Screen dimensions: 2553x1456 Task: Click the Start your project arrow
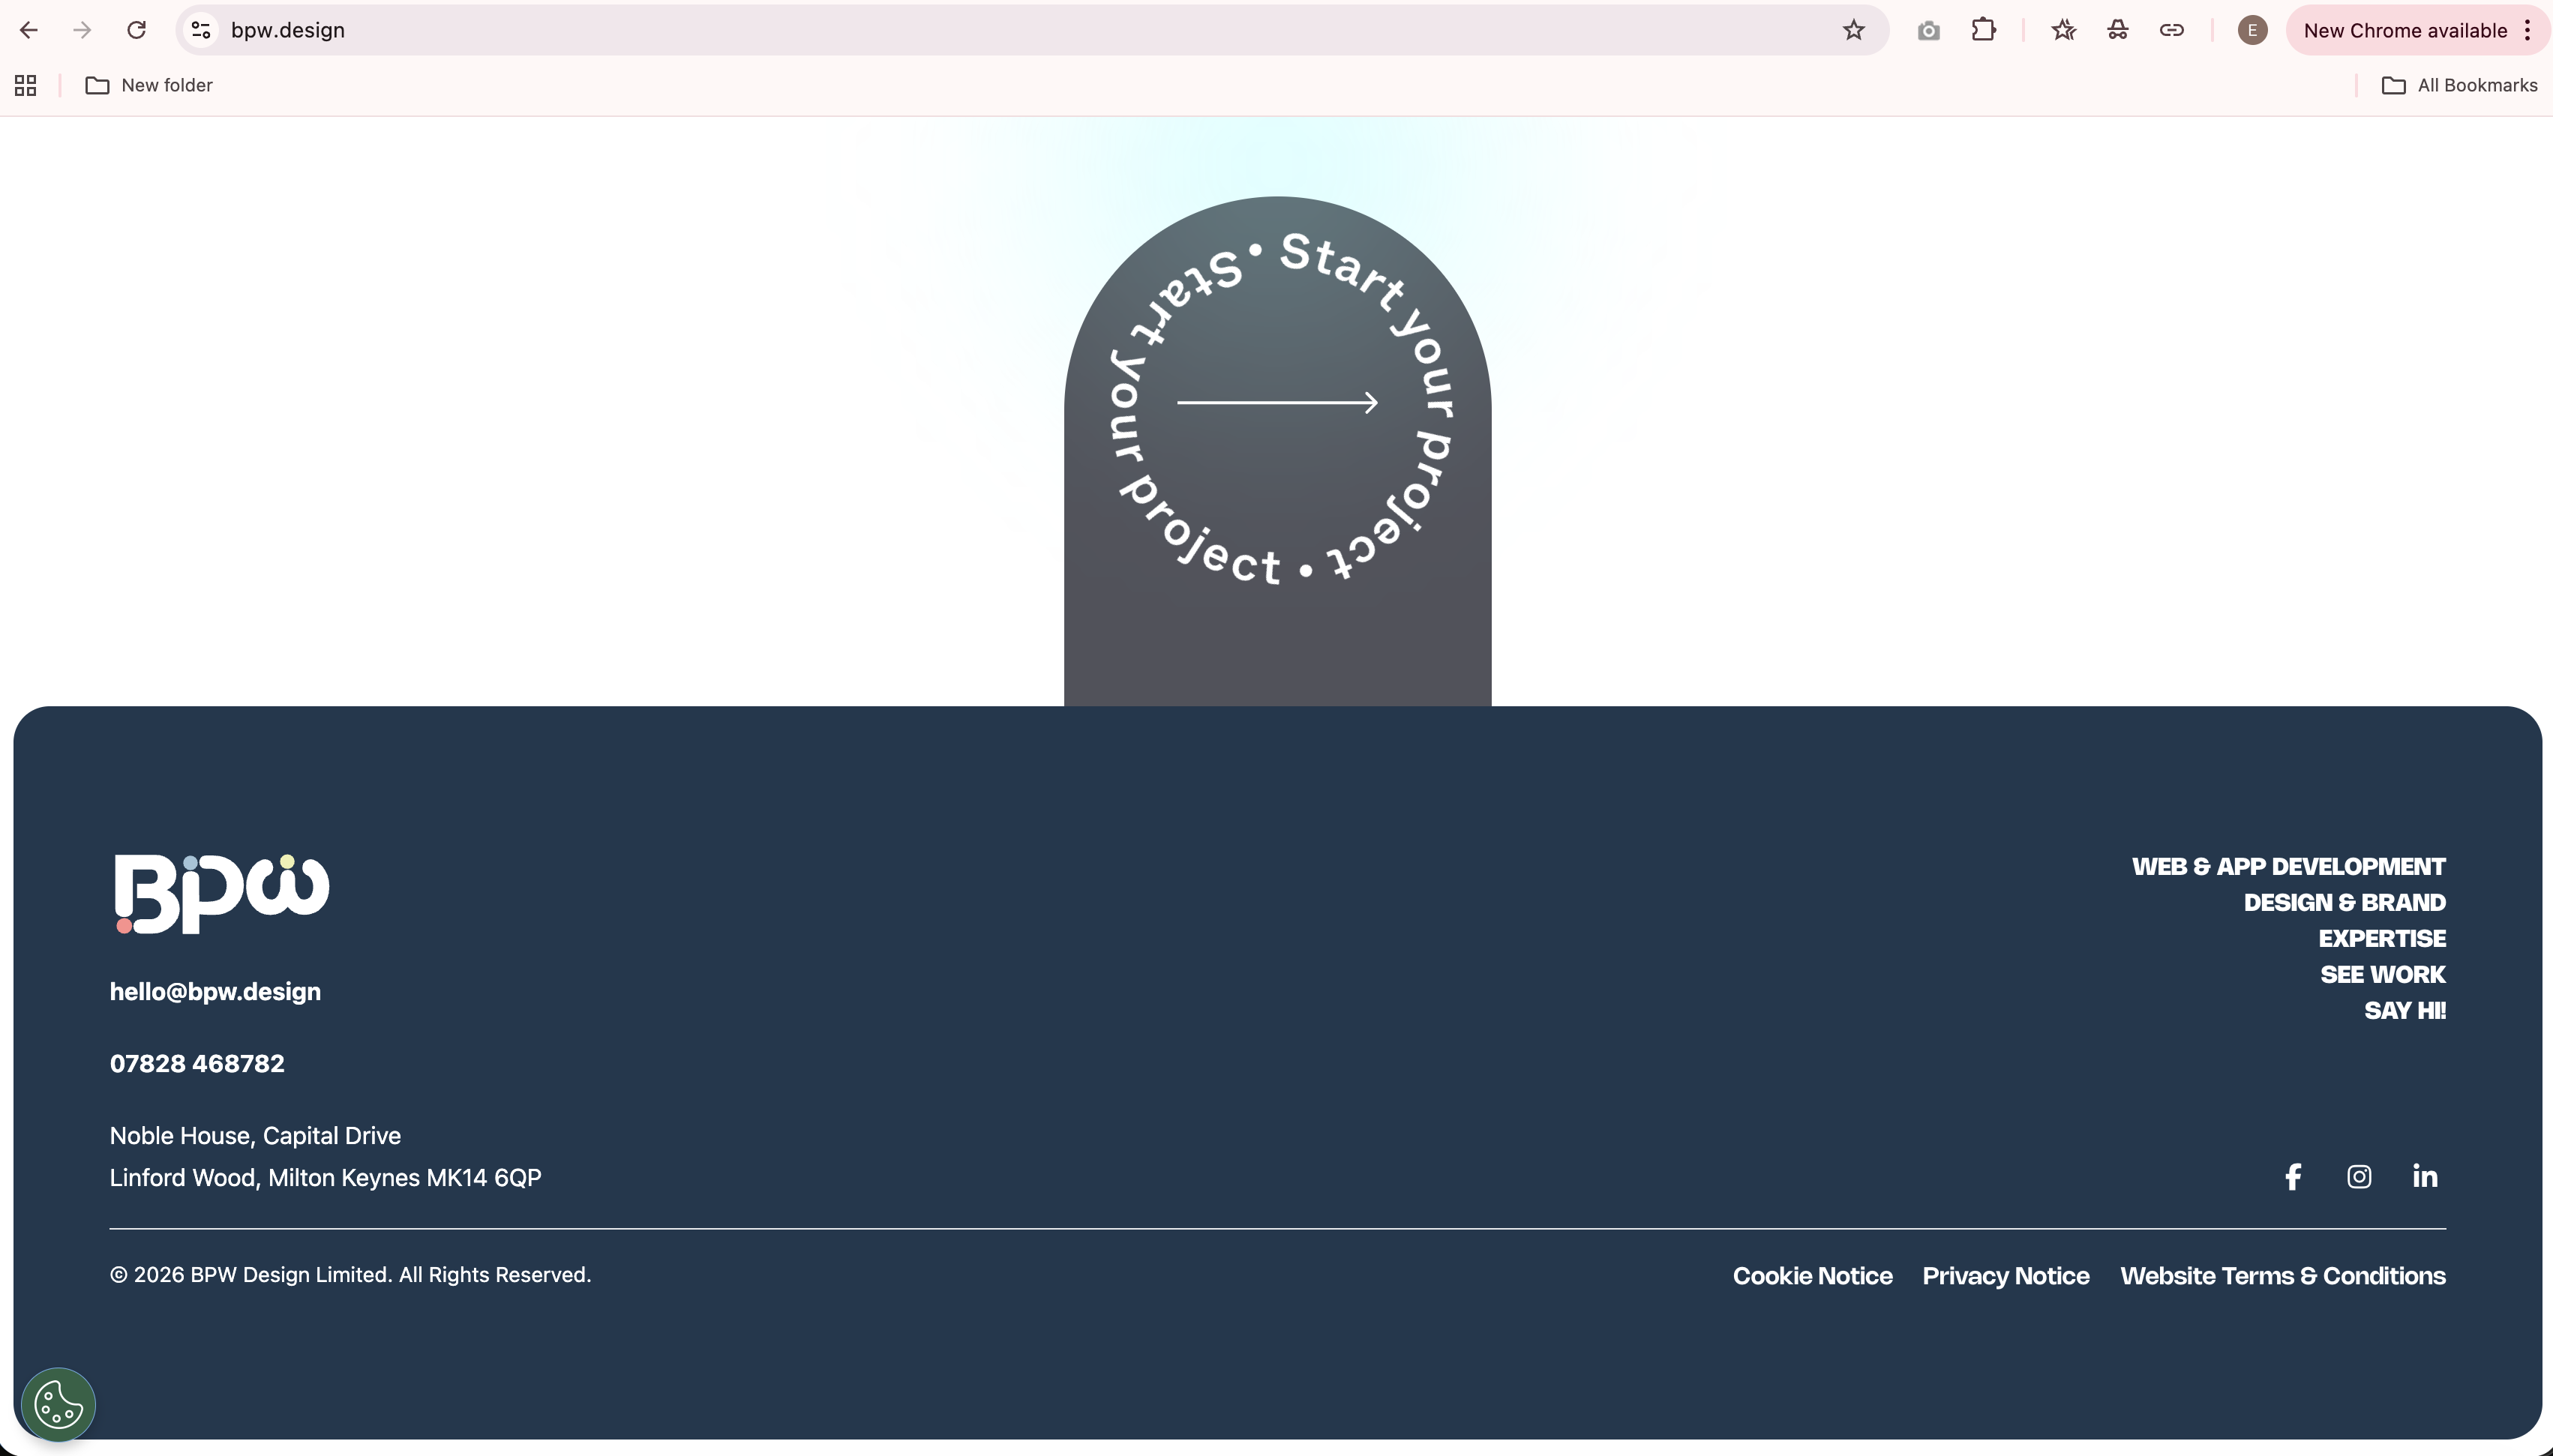[1277, 403]
